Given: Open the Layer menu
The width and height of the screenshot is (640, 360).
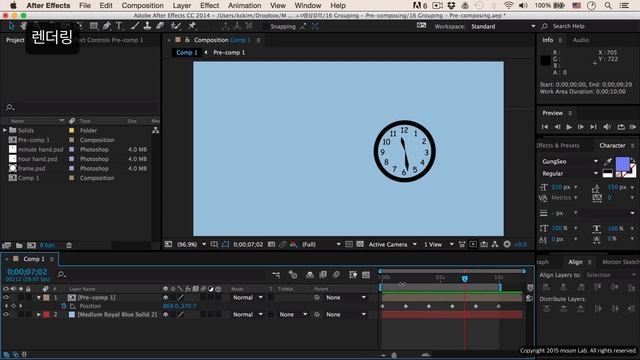Looking at the screenshot, I should click(x=182, y=5).
